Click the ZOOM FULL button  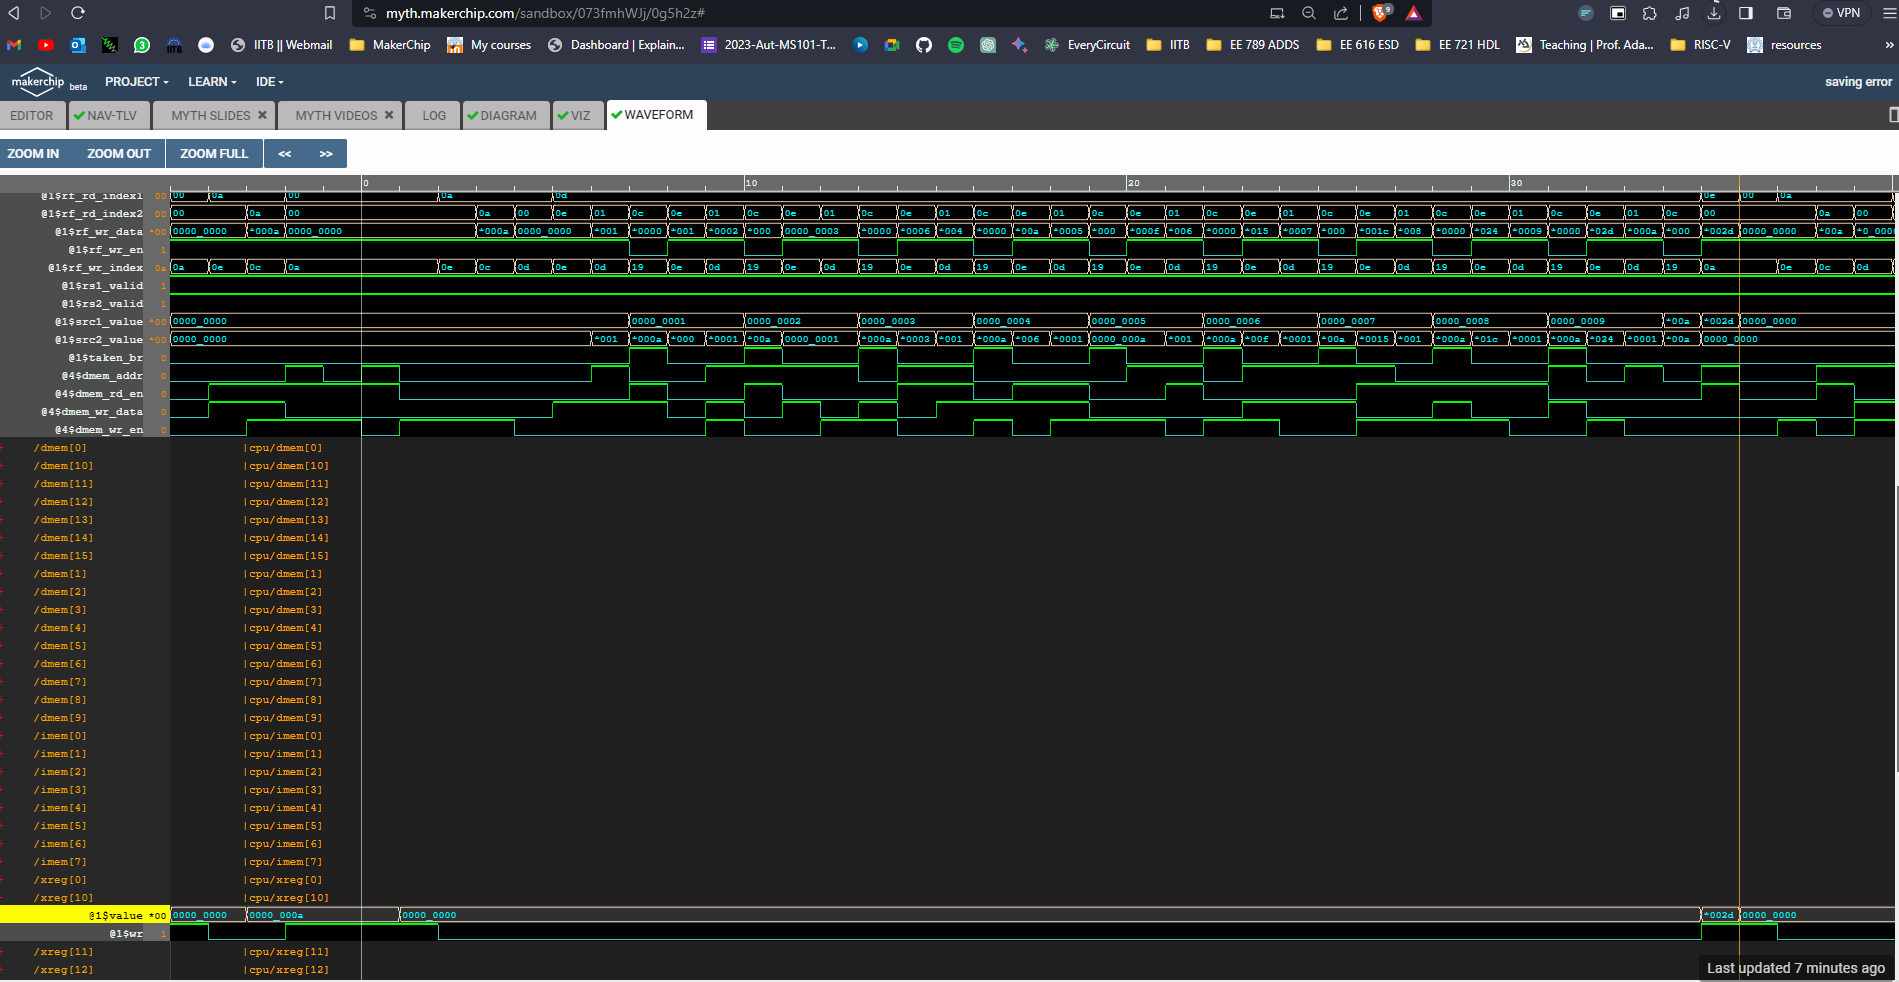point(214,154)
